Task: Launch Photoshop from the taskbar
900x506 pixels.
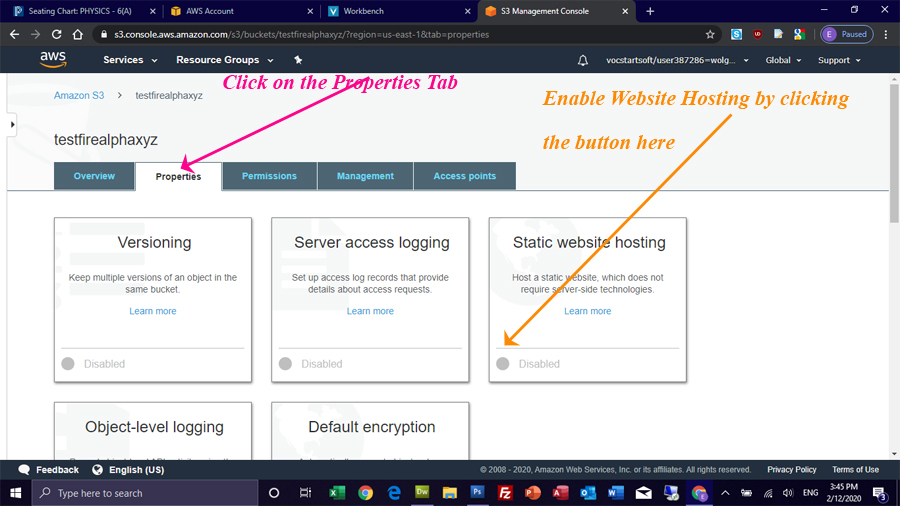Action: click(477, 493)
